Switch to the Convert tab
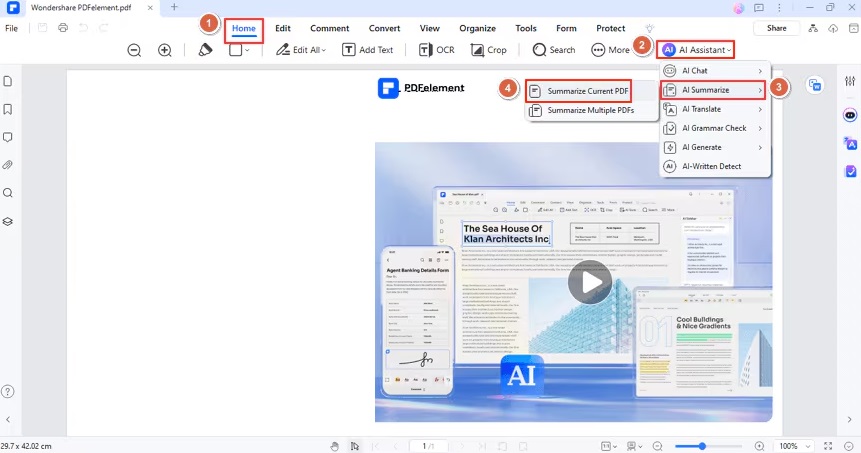 pyautogui.click(x=384, y=29)
